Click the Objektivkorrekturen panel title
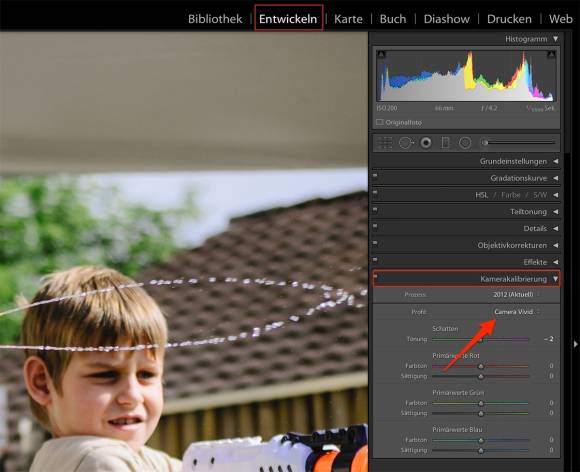Image resolution: width=580 pixels, height=472 pixels. click(512, 245)
